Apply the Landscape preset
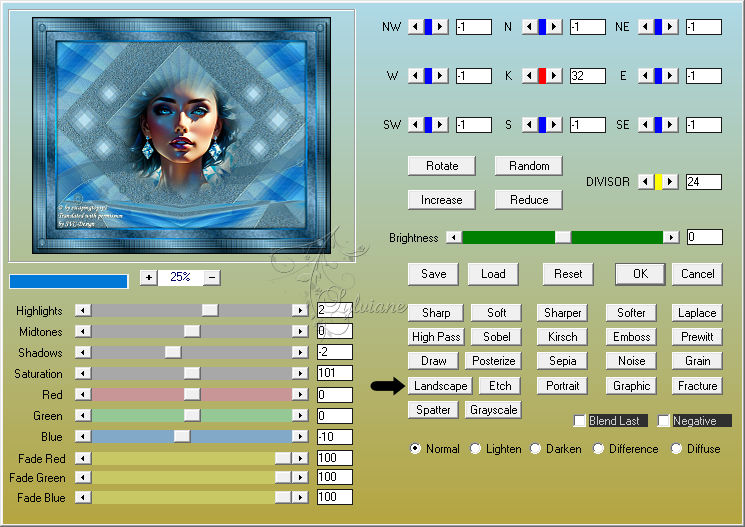 440,385
